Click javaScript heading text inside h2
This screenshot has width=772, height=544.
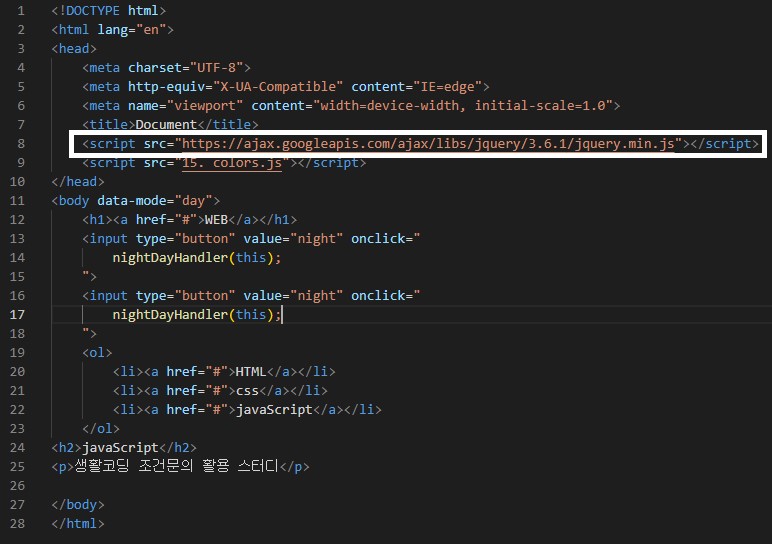pyautogui.click(x=120, y=448)
